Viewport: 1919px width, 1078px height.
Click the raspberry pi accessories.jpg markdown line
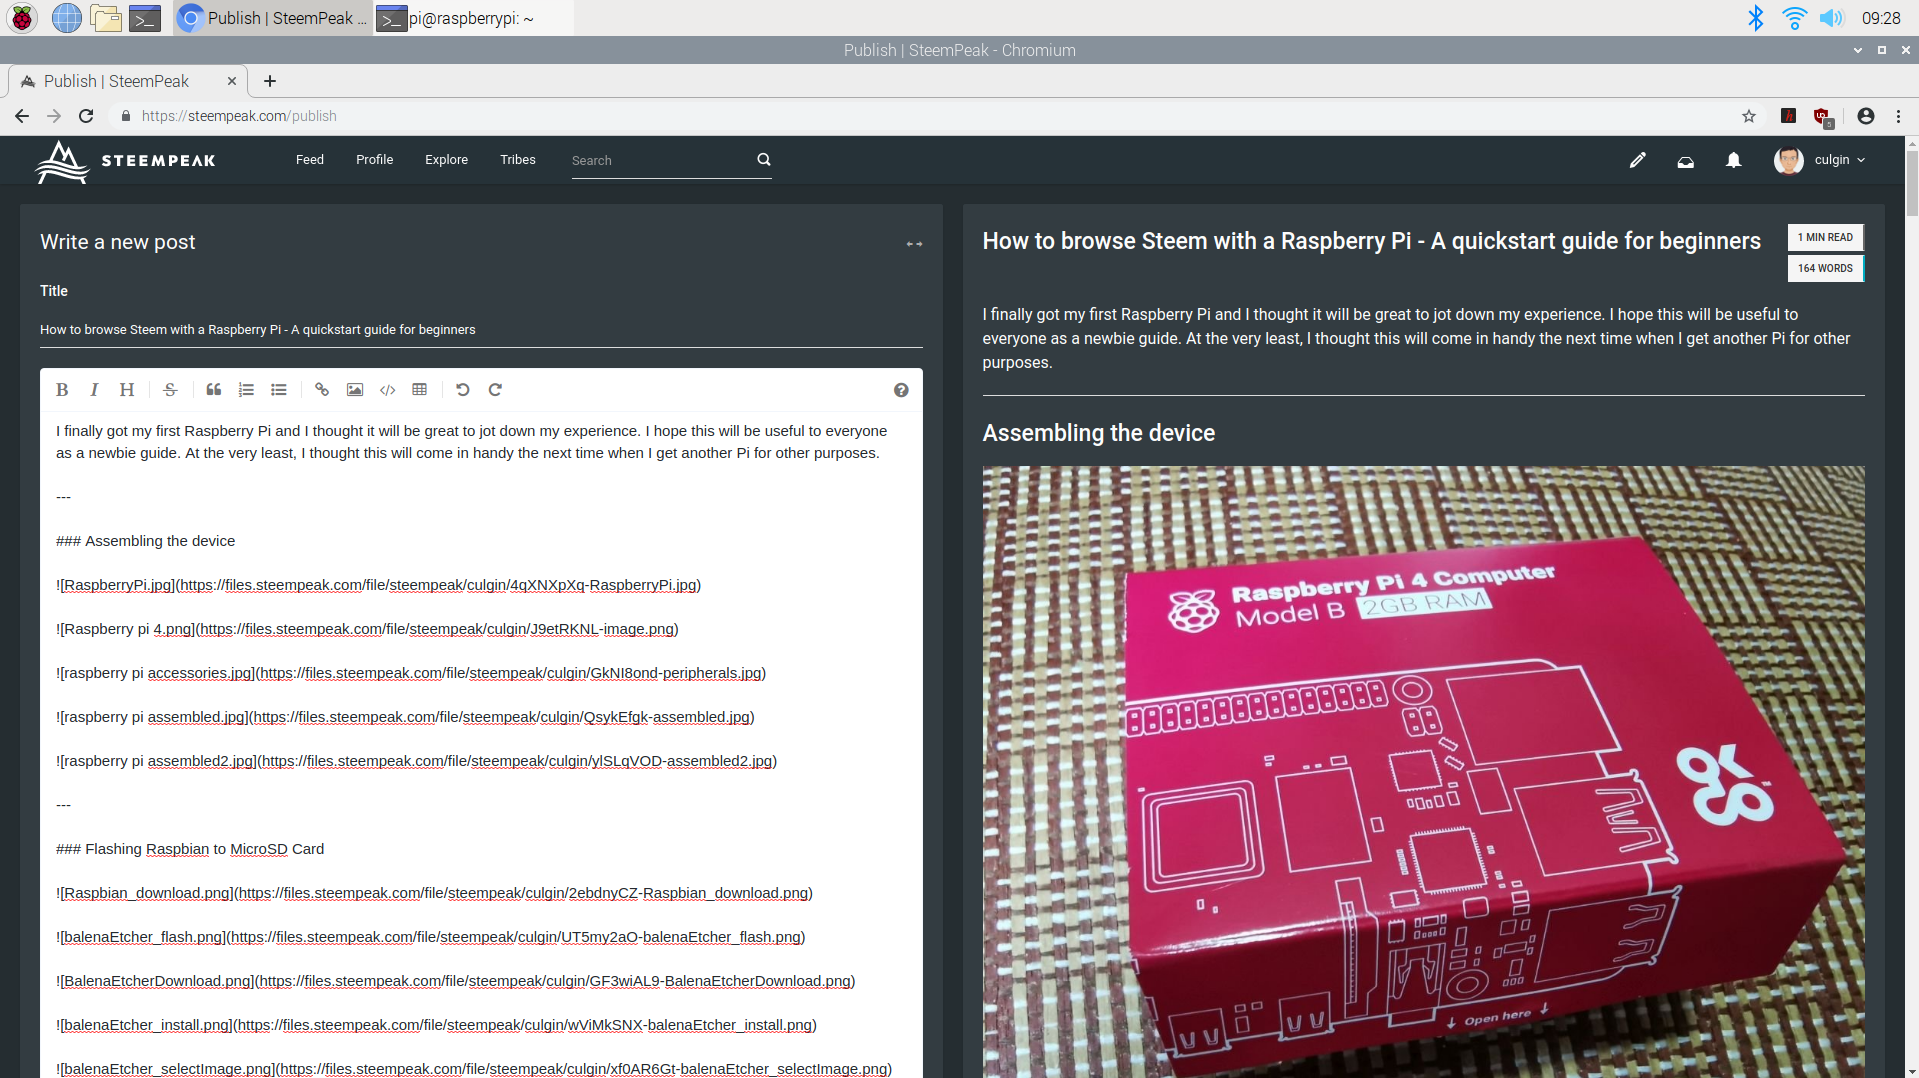click(411, 673)
